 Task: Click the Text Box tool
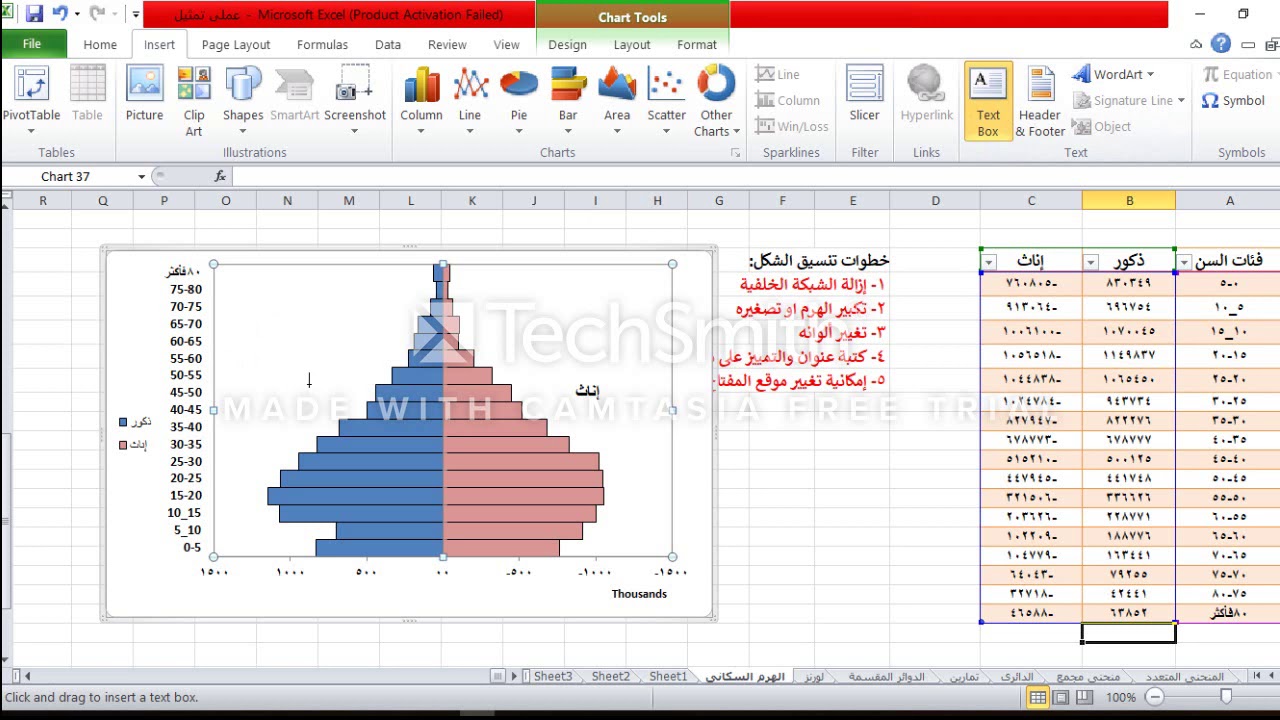click(988, 101)
